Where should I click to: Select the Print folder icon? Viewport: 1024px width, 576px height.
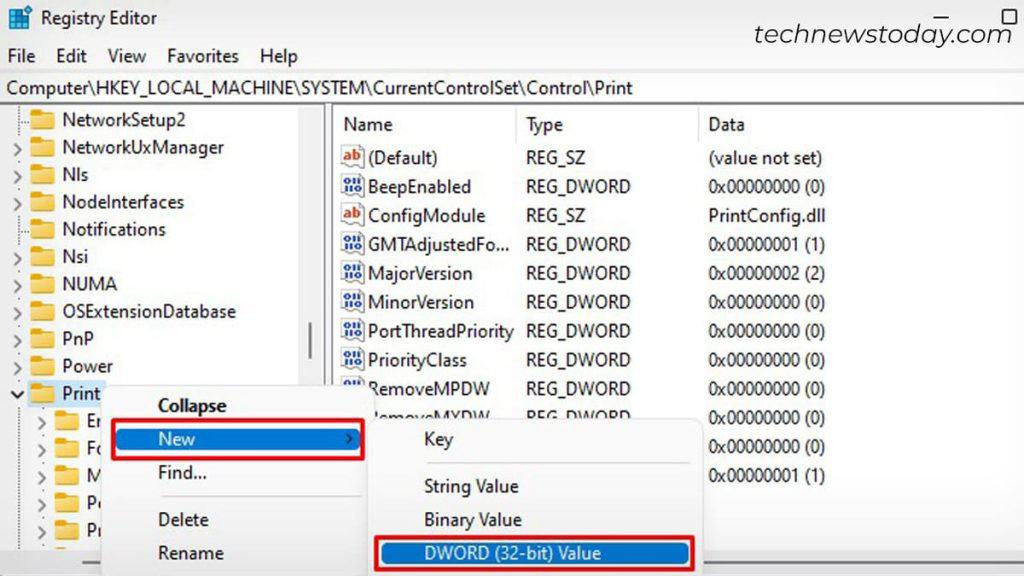(41, 394)
